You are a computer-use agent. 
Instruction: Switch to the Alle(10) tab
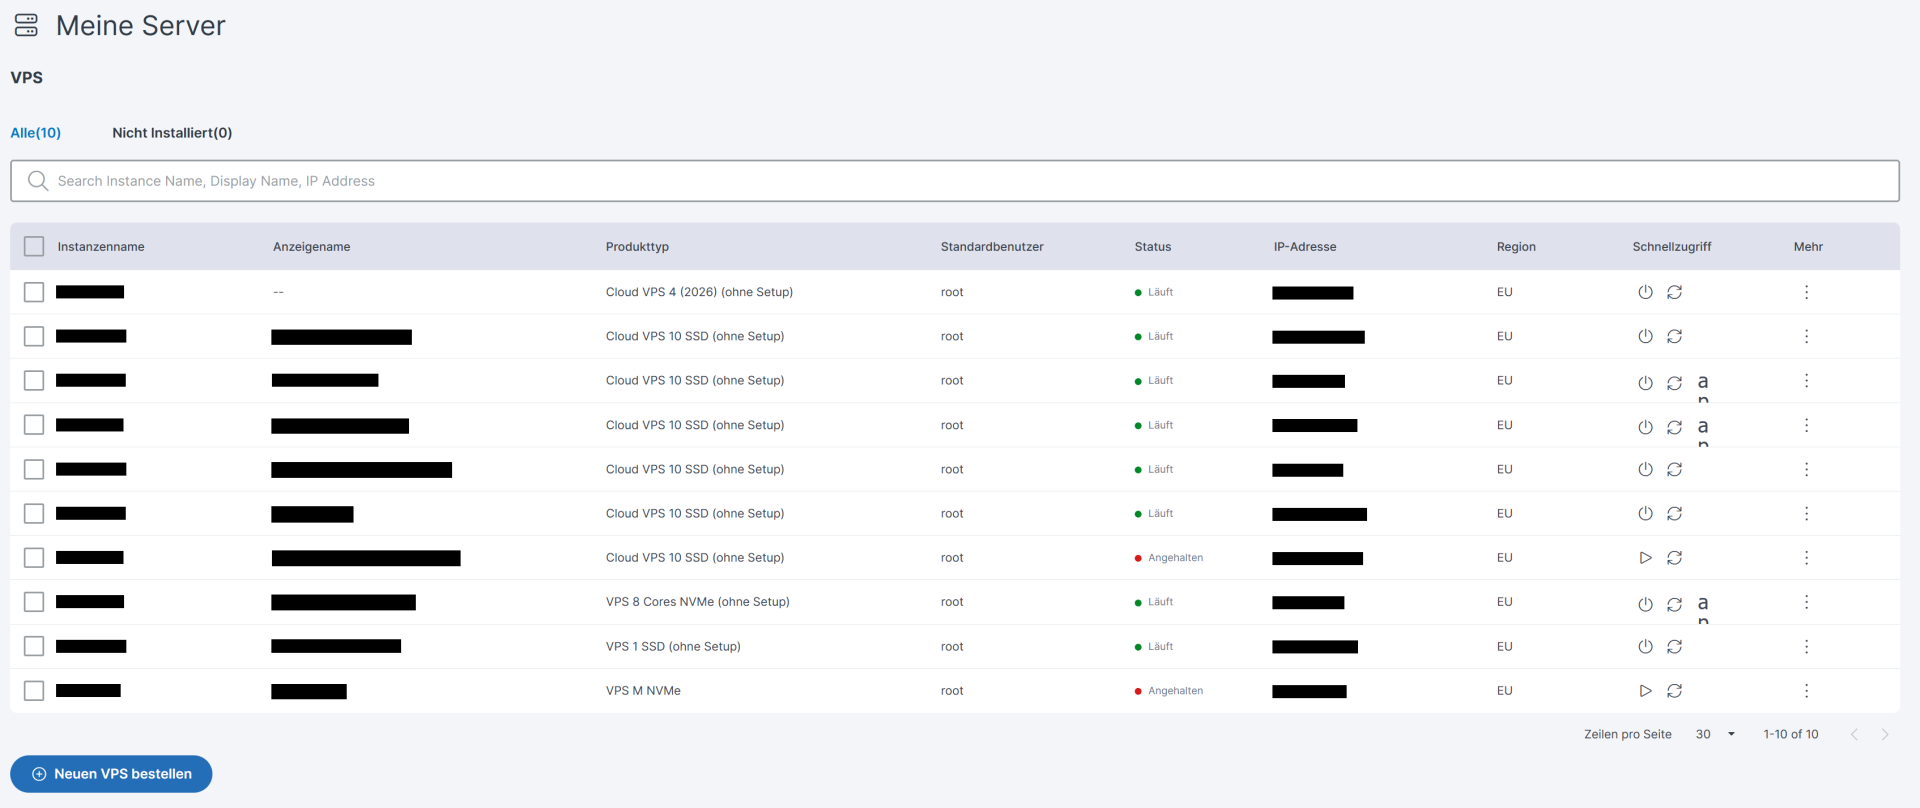click(36, 133)
